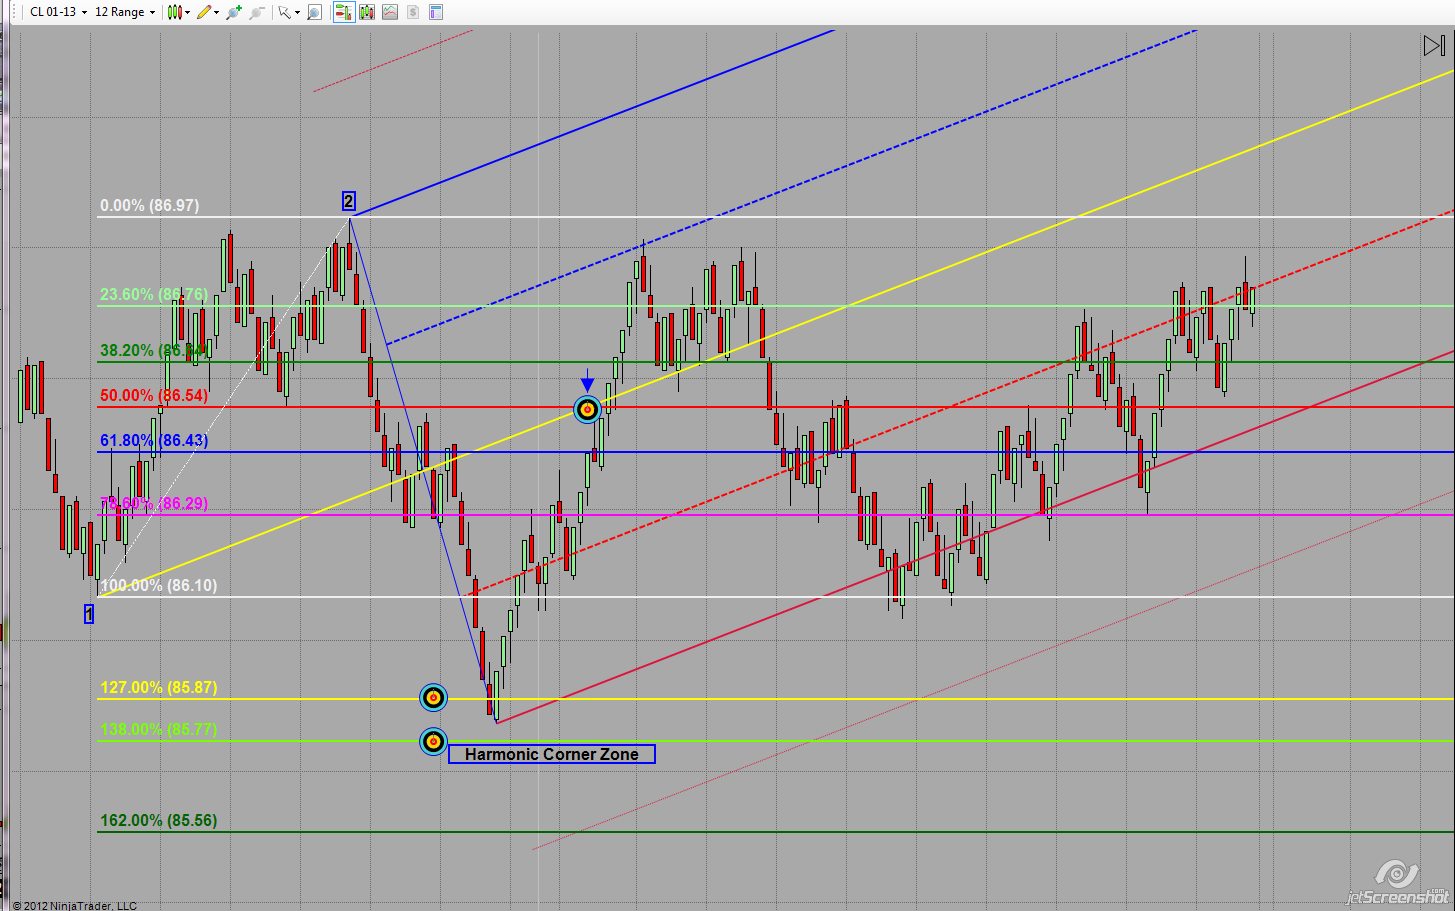The image size is (1455, 911).
Task: Click the 138.00% (85.77) Fibonacci label
Action: (158, 729)
